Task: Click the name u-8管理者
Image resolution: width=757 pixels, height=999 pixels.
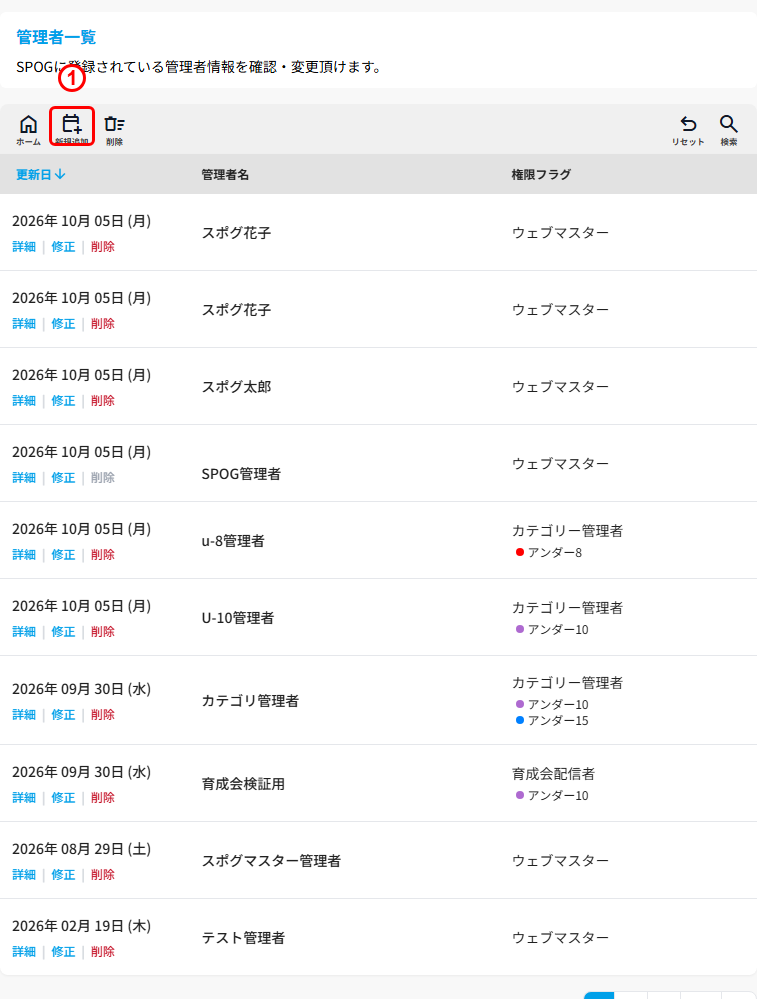Action: tap(233, 541)
